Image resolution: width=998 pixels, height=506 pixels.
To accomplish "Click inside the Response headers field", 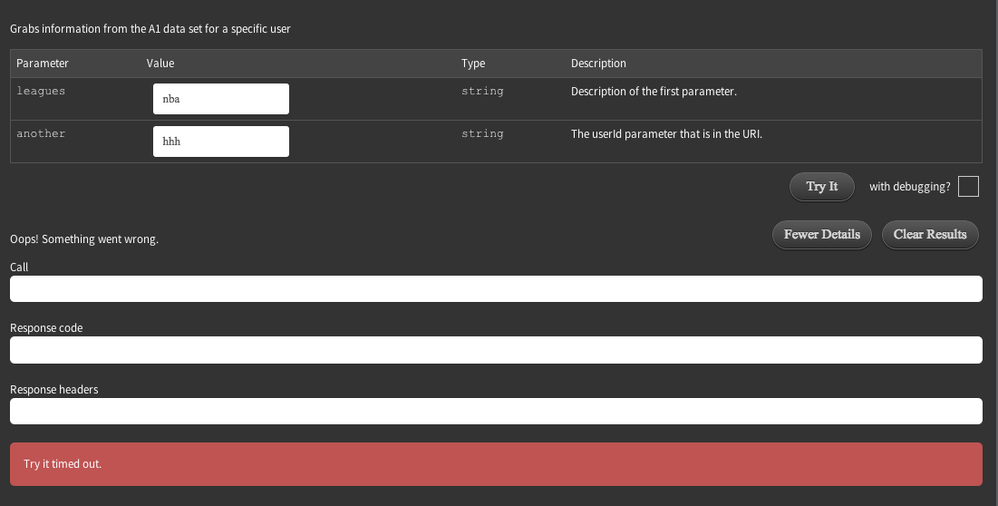I will (x=496, y=411).
